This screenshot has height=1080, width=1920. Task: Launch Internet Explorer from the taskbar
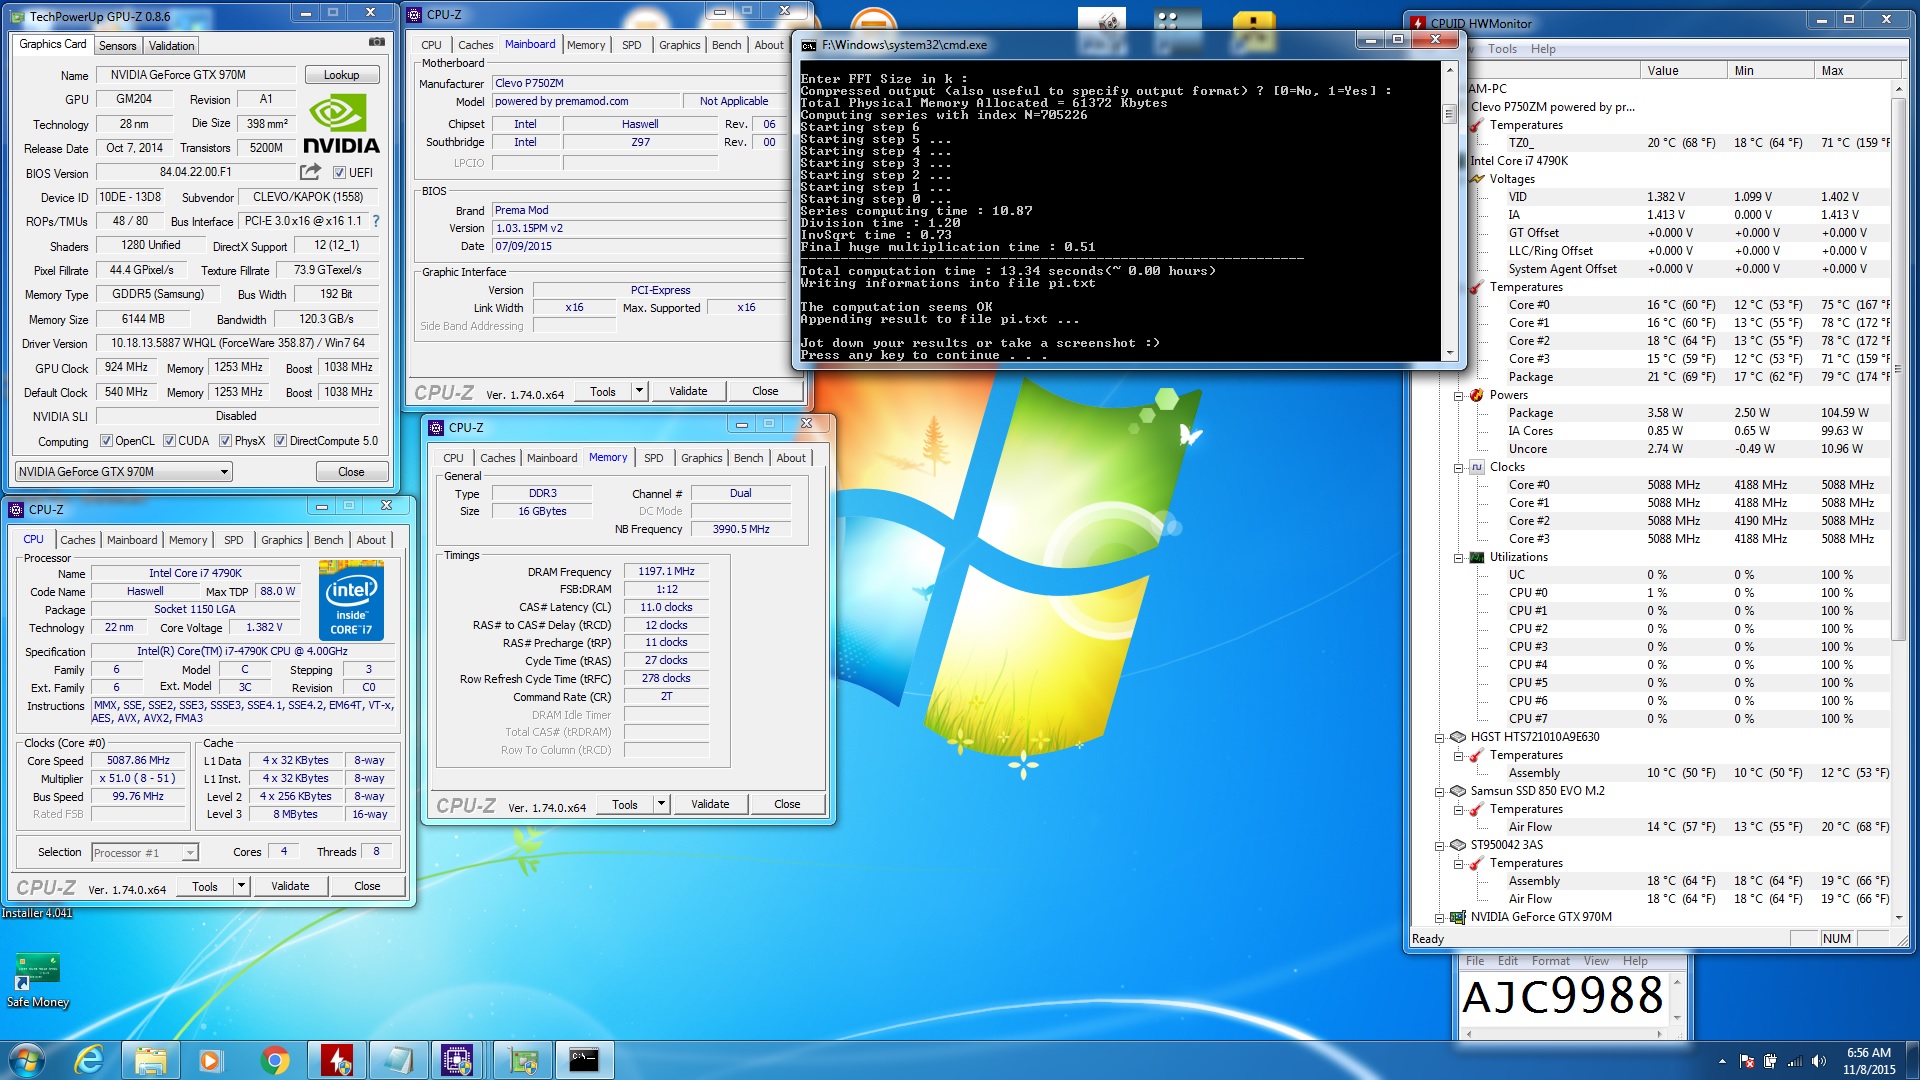(x=89, y=1060)
